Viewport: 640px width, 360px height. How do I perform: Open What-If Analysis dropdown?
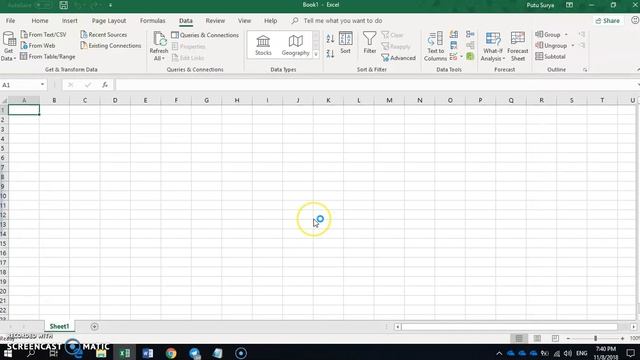(493, 46)
